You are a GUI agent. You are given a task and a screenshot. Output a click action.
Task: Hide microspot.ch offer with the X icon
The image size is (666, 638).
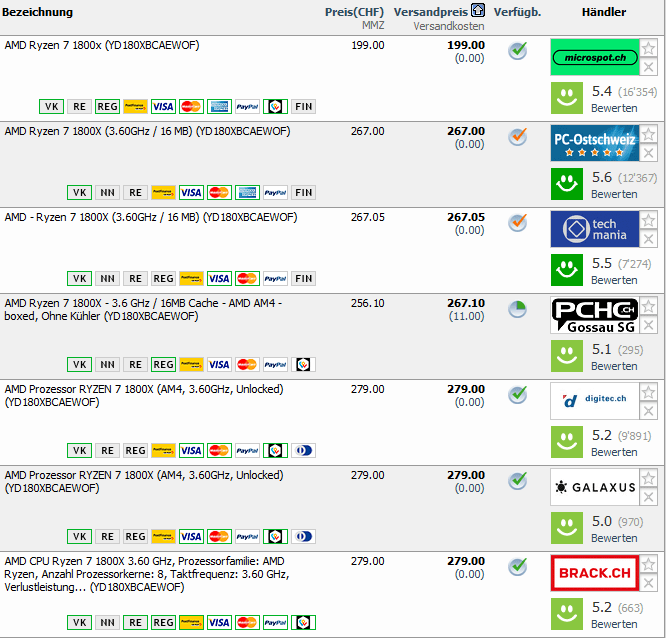[x=649, y=67]
